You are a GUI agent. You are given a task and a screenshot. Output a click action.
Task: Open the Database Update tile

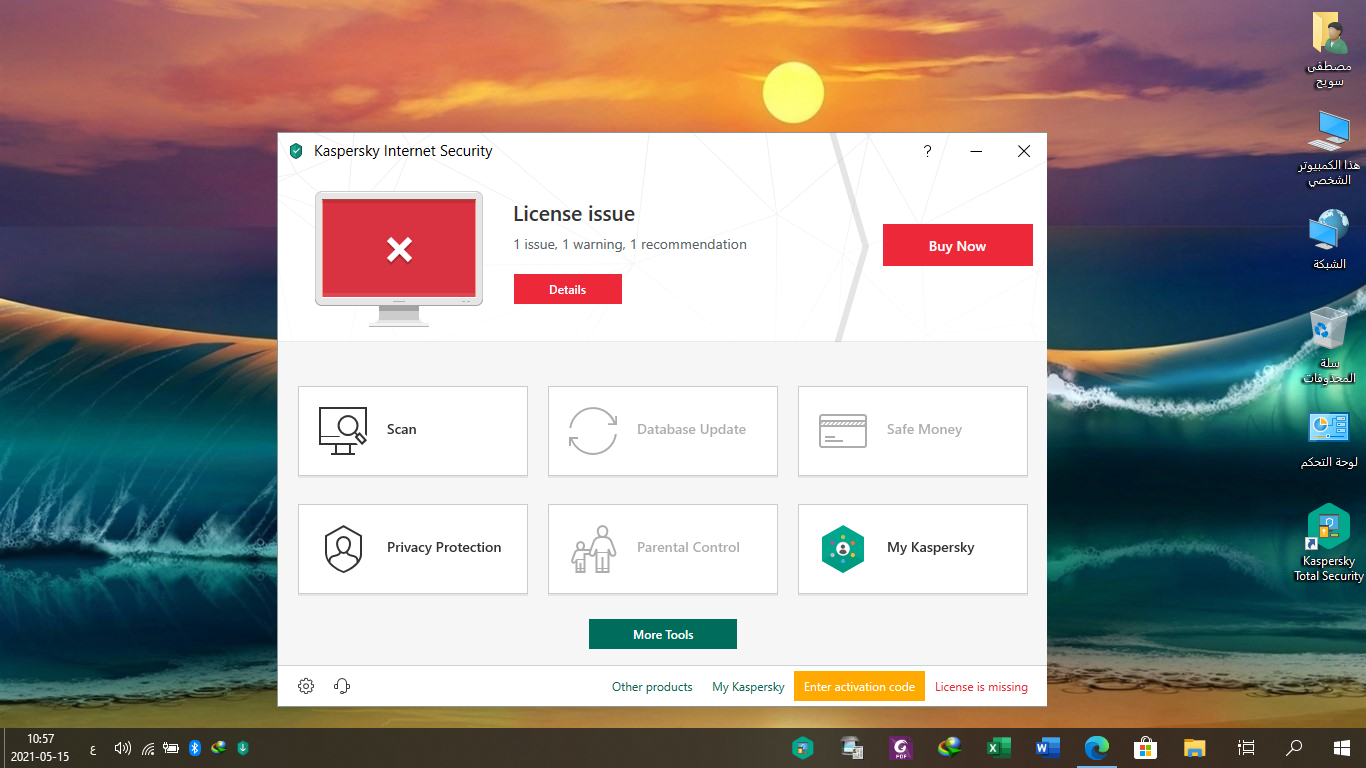(662, 430)
